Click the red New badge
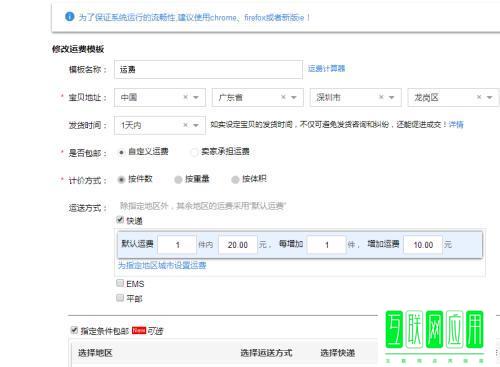500x367 pixels. [x=139, y=330]
